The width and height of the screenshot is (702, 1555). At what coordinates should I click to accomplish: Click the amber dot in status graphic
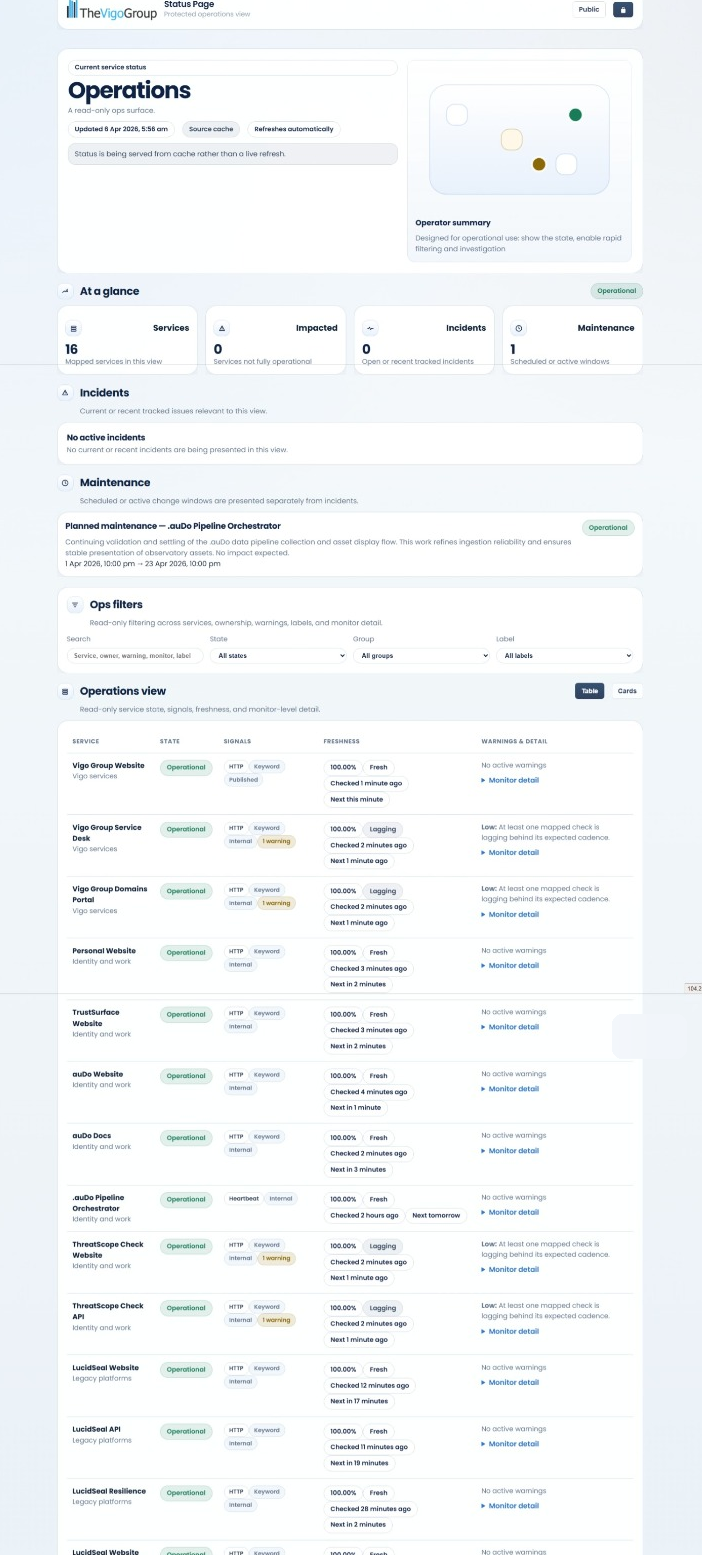[539, 164]
